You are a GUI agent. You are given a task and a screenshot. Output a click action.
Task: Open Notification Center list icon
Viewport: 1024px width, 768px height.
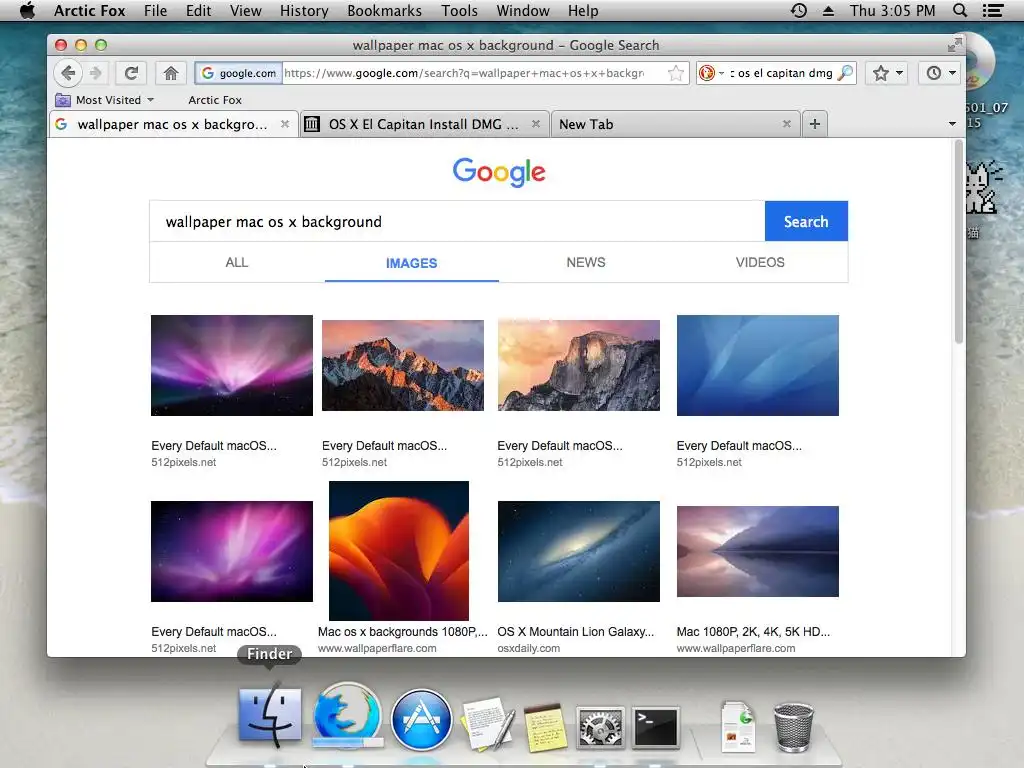[993, 10]
